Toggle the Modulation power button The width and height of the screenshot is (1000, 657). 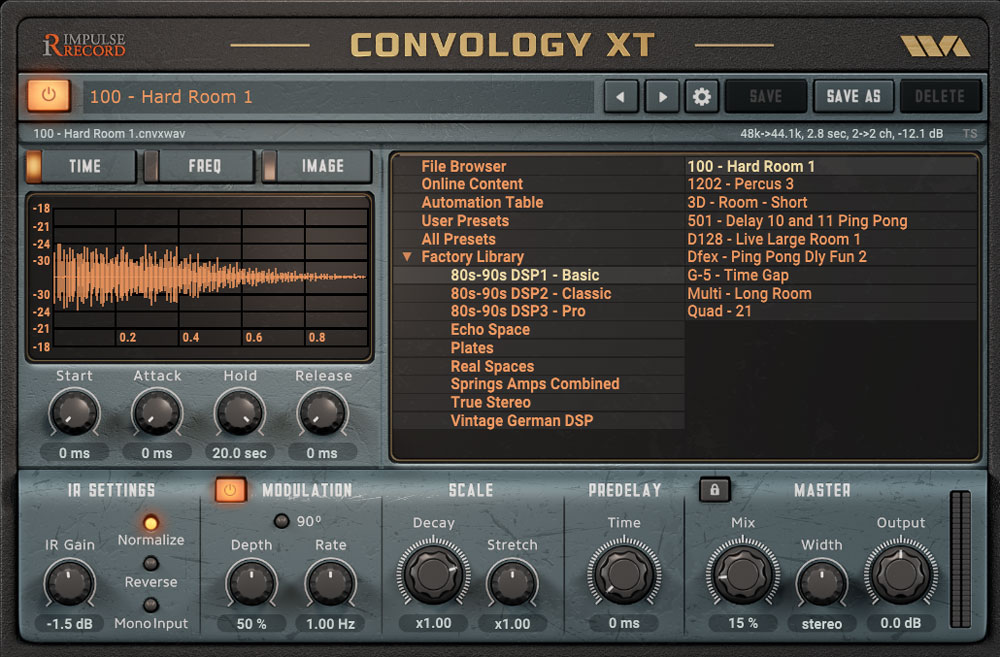pyautogui.click(x=230, y=490)
